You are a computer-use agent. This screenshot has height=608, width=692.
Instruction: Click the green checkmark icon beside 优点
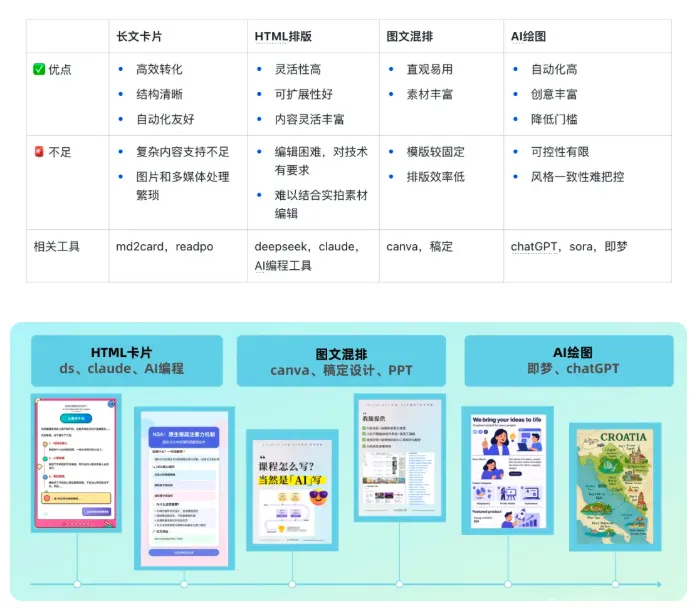pyautogui.click(x=39, y=69)
